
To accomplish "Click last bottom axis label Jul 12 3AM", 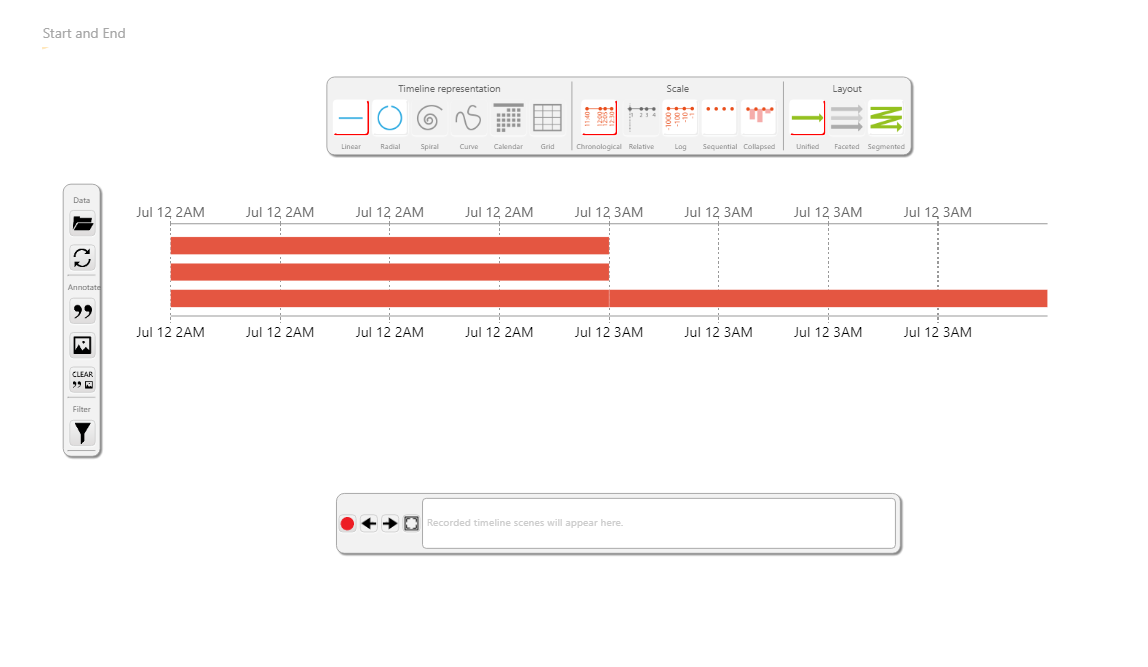I will click(x=938, y=332).
